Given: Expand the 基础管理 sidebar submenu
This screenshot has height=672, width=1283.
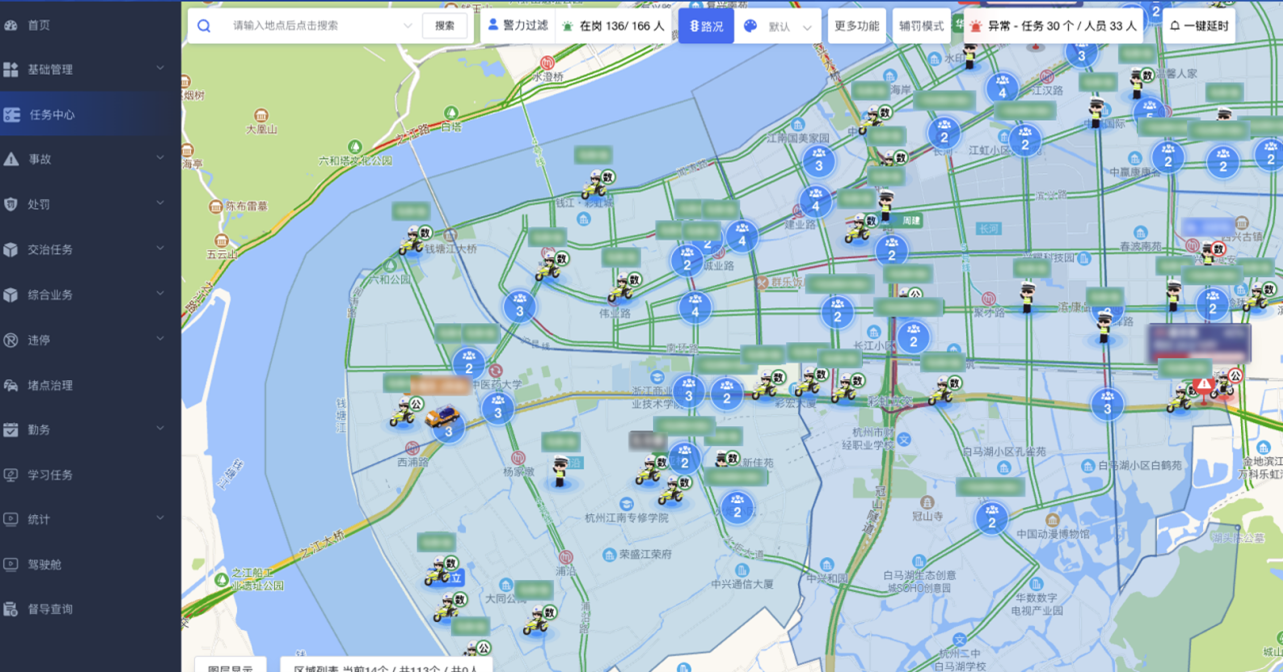Looking at the screenshot, I should 160,69.
